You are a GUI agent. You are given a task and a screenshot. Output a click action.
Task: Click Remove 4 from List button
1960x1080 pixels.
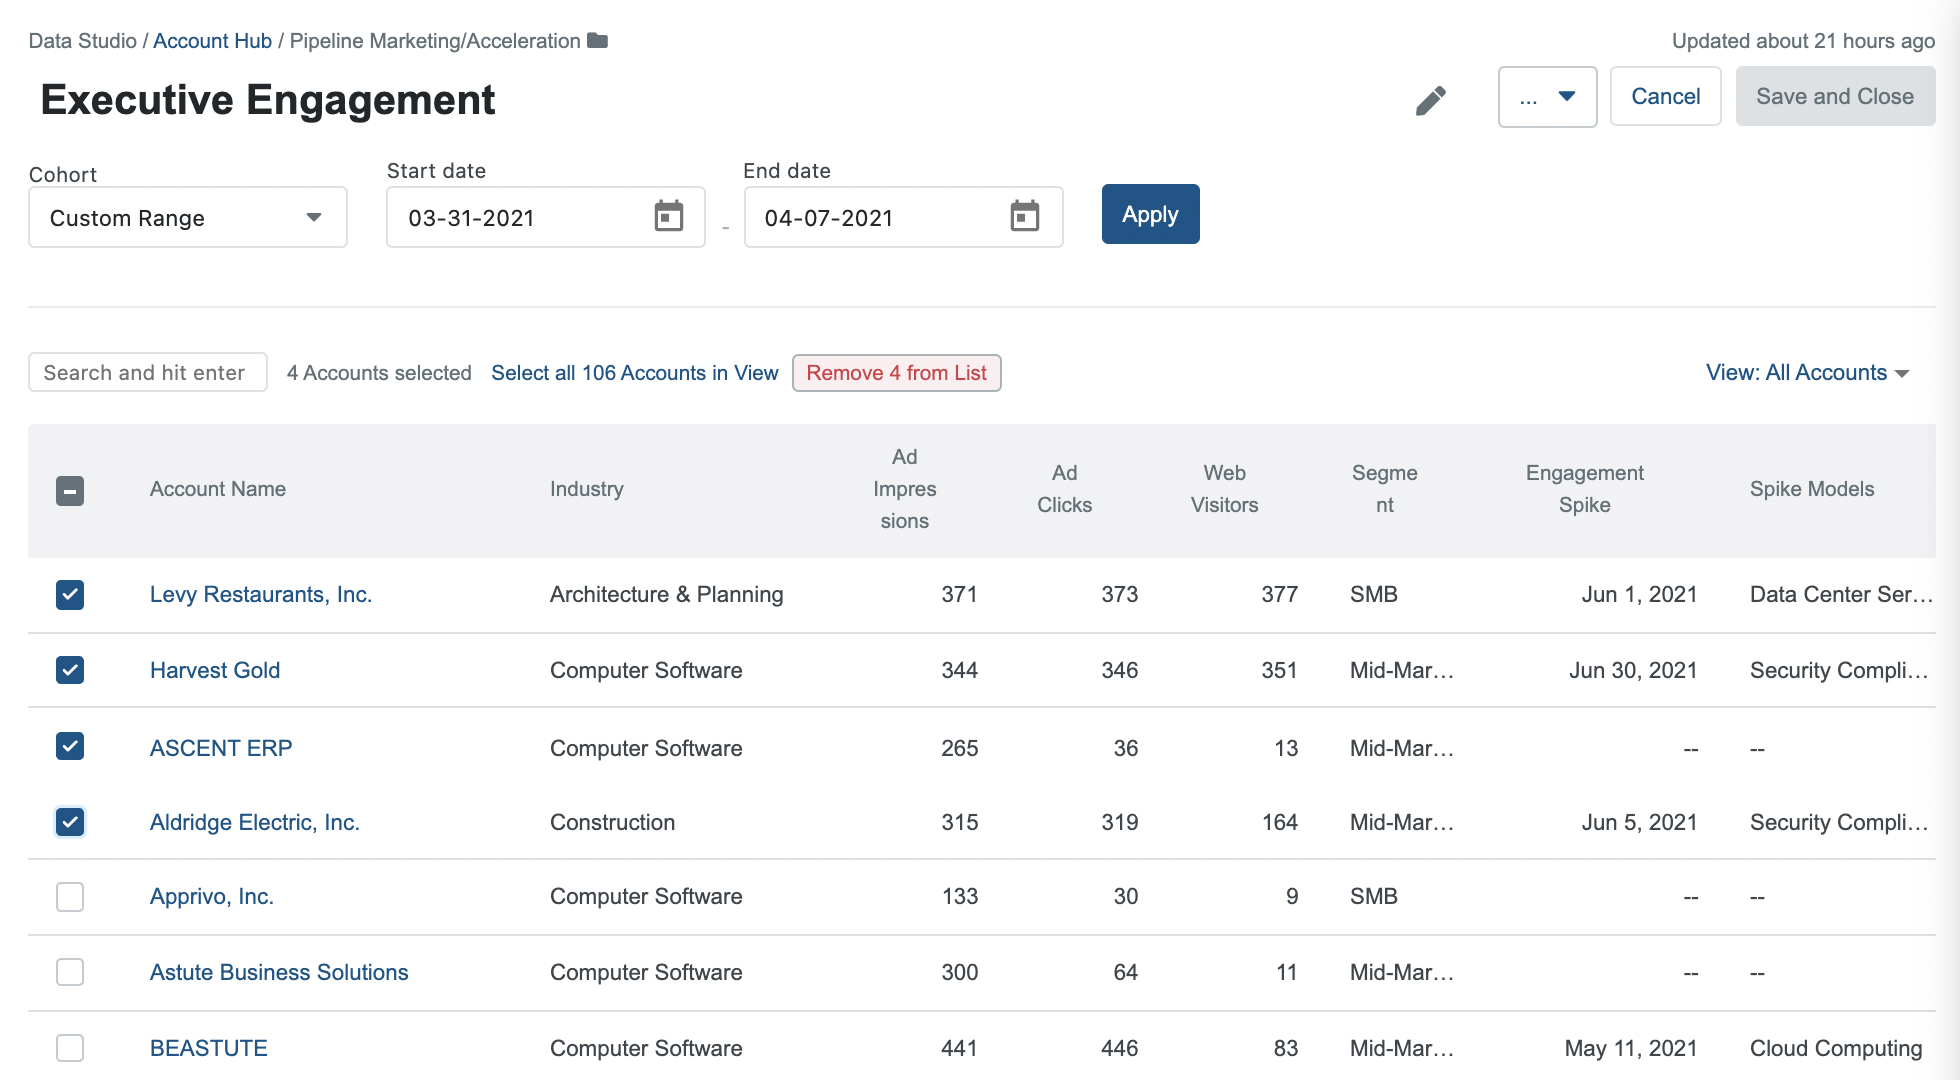[x=897, y=373]
